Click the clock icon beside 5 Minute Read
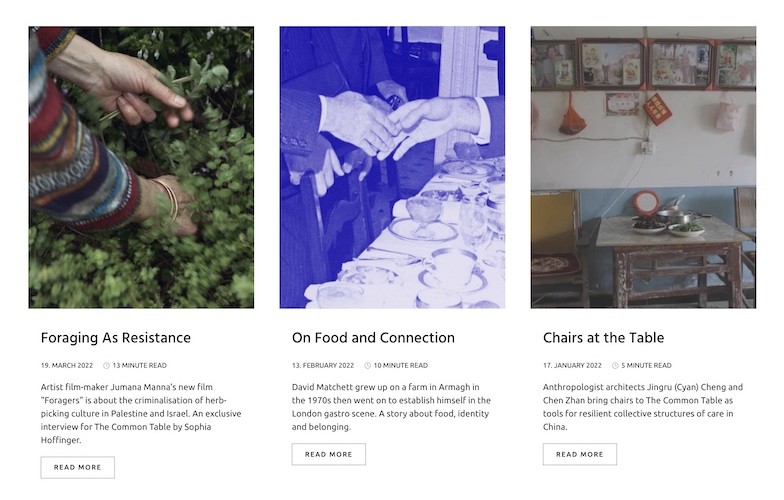This screenshot has height=500, width=784. click(615, 366)
